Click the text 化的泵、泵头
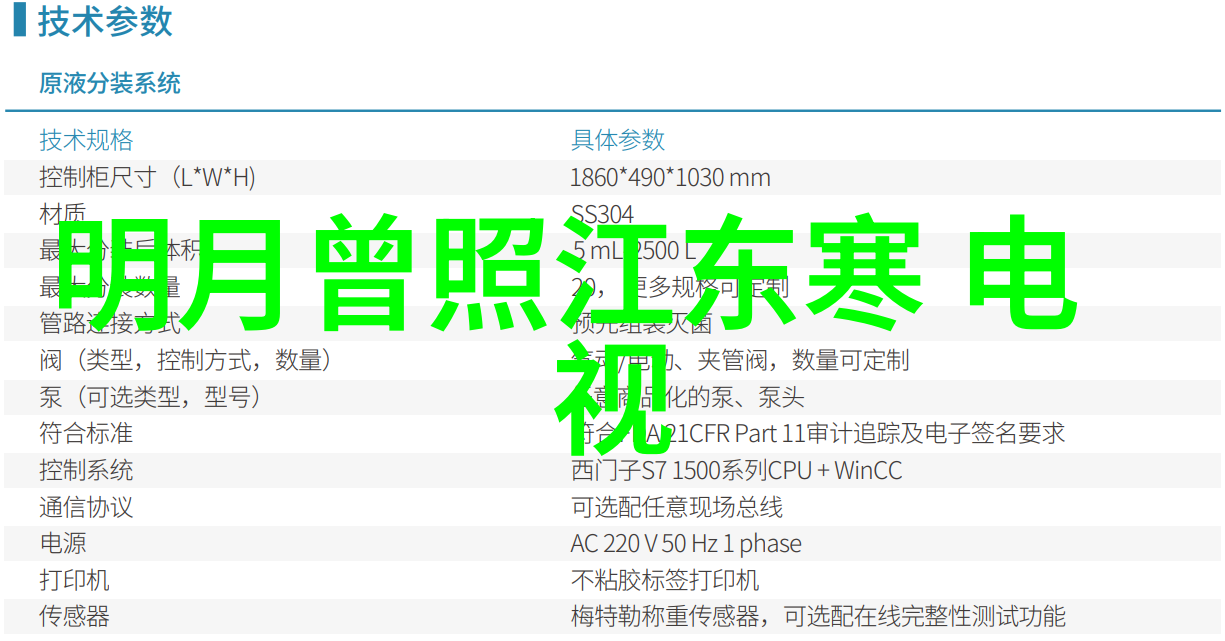This screenshot has height=641, width=1225. click(735, 397)
